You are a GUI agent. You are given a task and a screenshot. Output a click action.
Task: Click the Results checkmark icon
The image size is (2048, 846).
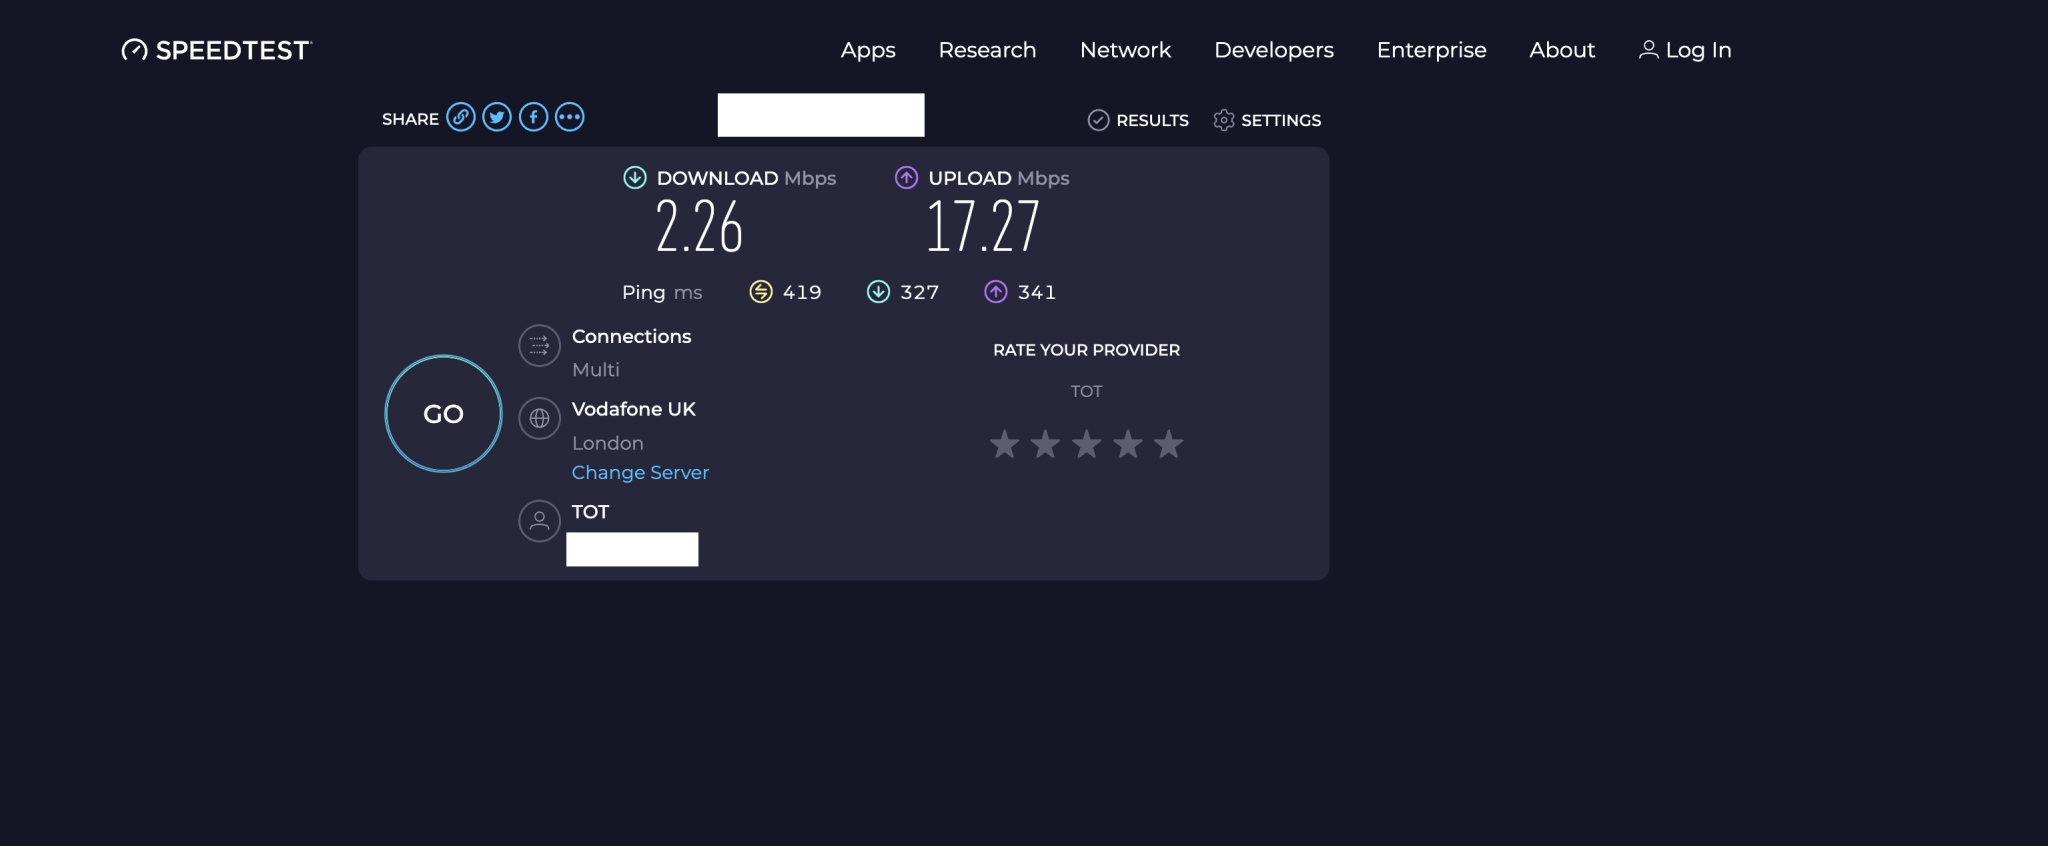click(1098, 120)
